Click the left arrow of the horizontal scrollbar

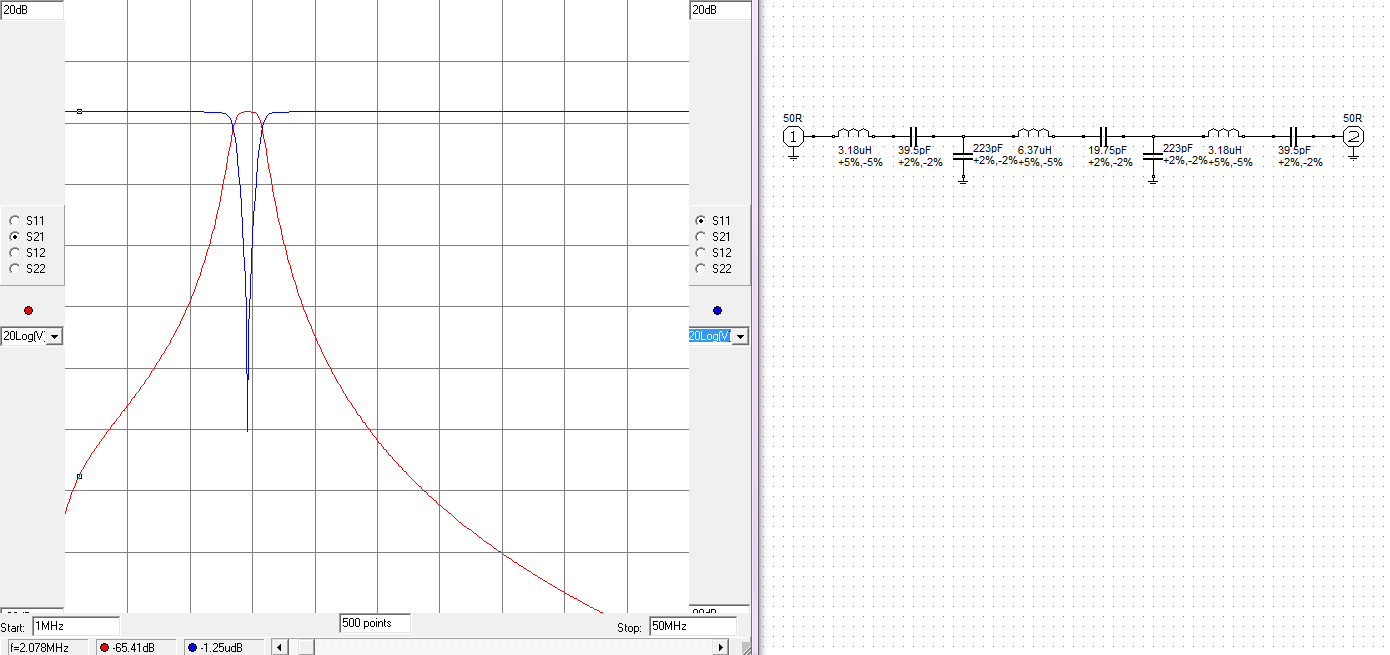tap(280, 647)
